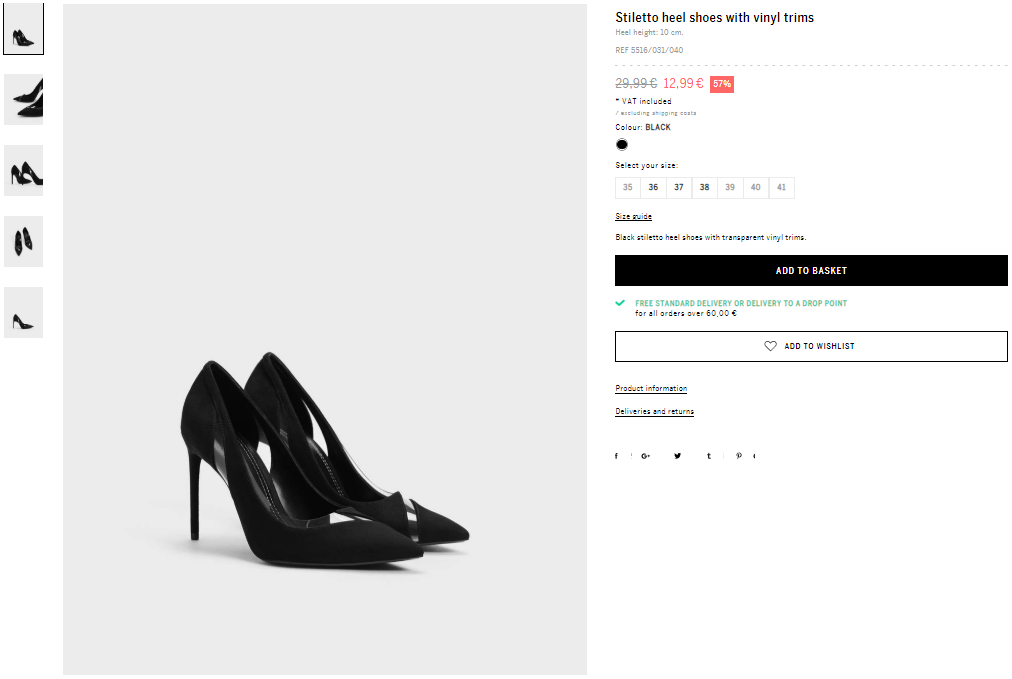
Task: Tweet product with Twitter icon
Action: (x=678, y=456)
